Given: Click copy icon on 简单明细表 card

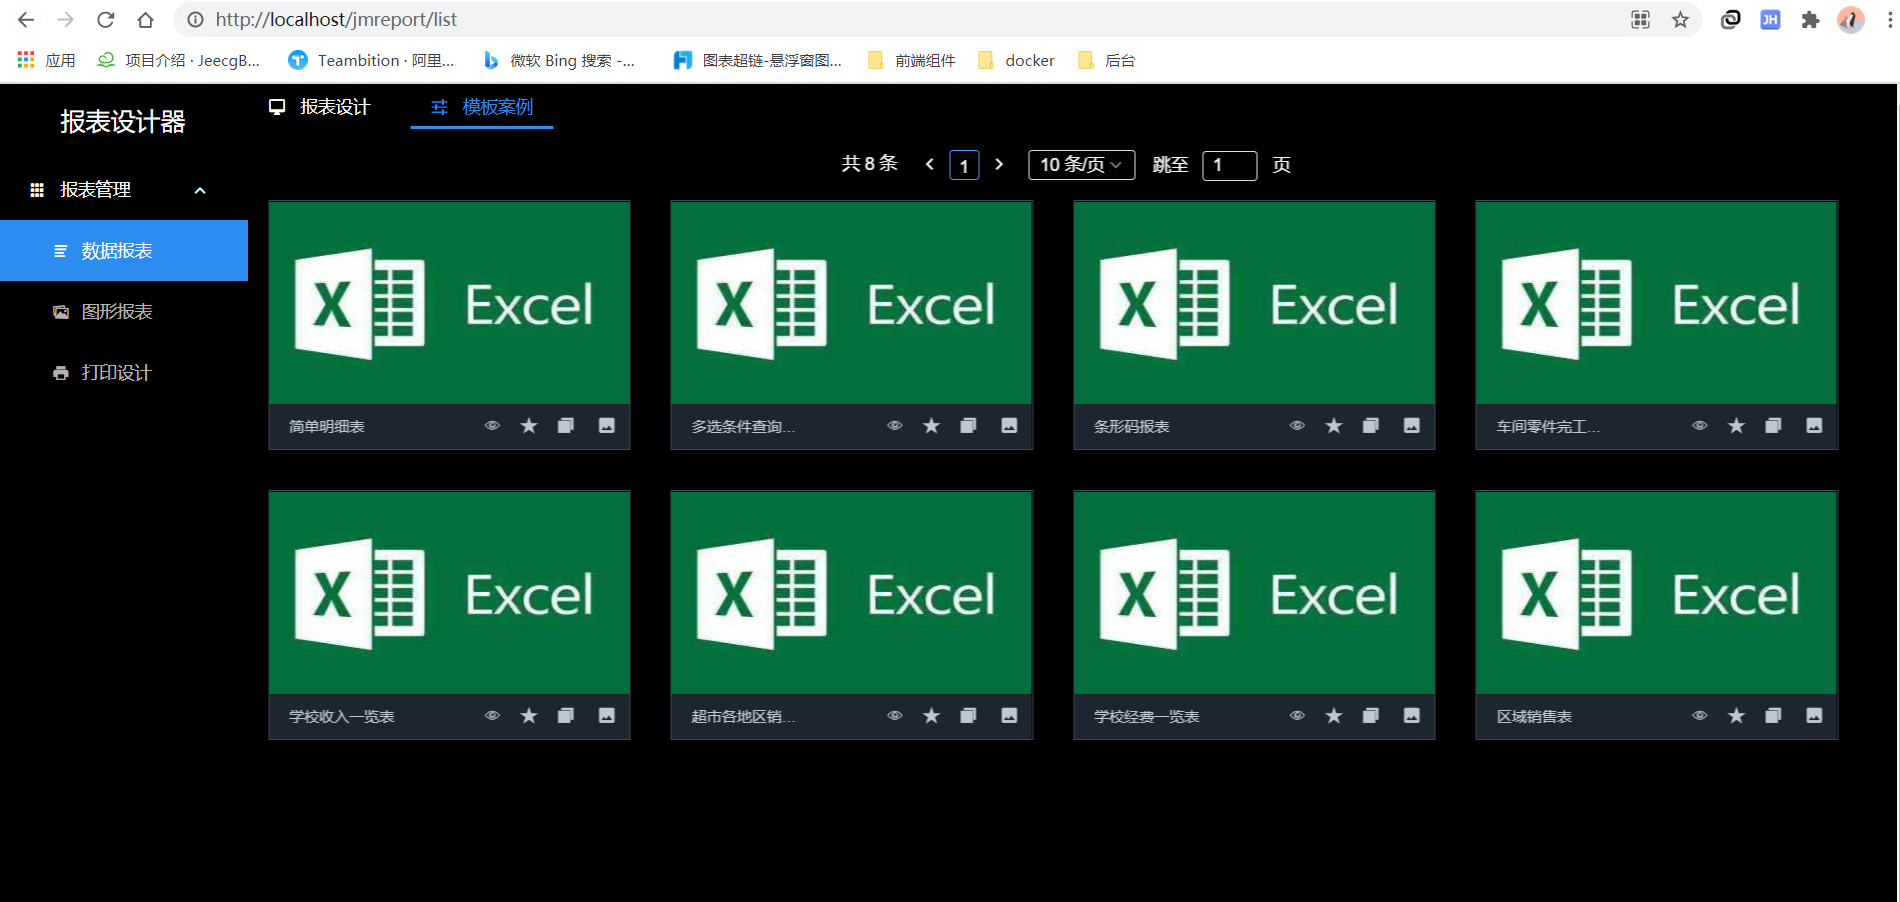Looking at the screenshot, I should [x=566, y=426].
